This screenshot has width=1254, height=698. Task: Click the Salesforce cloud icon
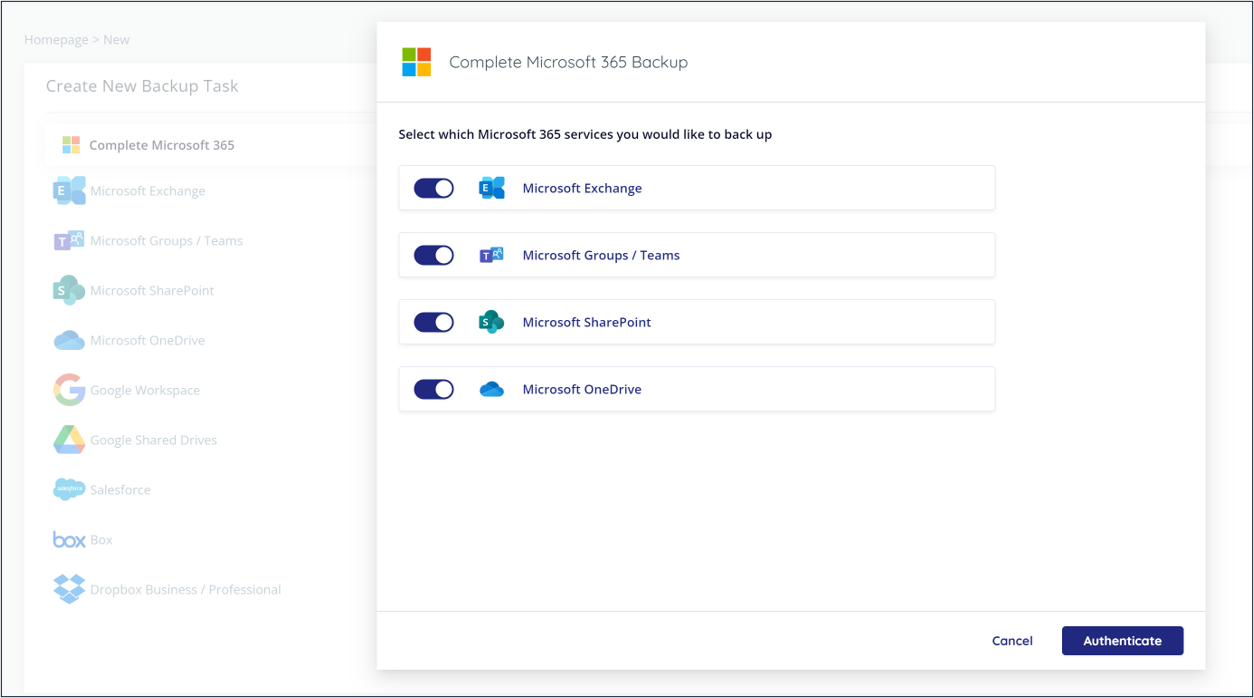click(x=69, y=489)
